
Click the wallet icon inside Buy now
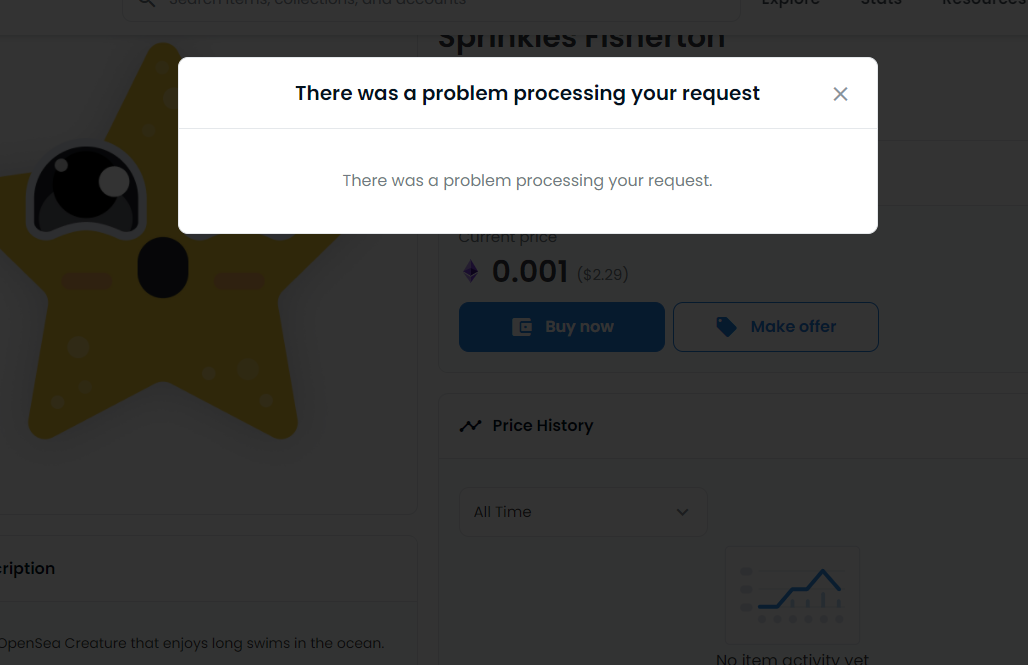pos(521,326)
